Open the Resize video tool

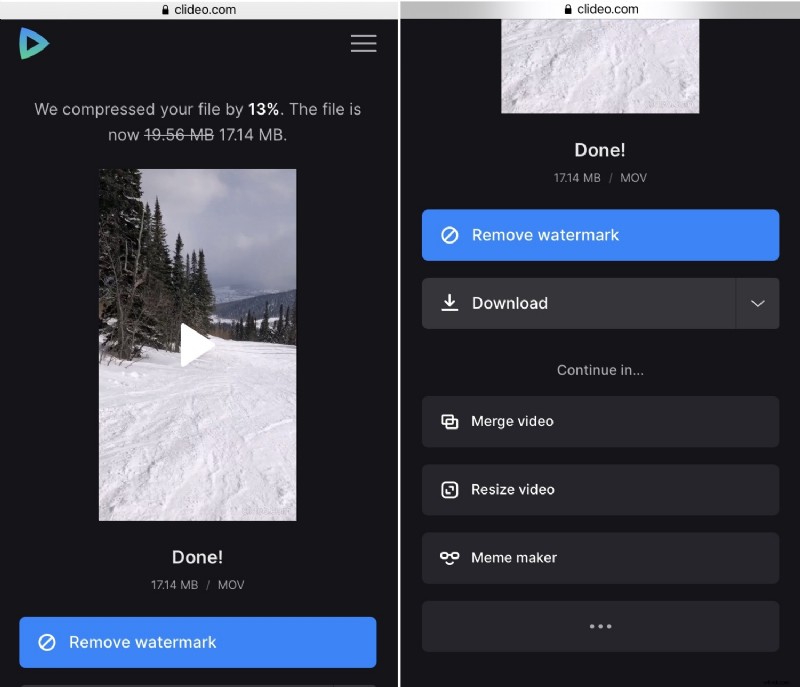click(600, 489)
